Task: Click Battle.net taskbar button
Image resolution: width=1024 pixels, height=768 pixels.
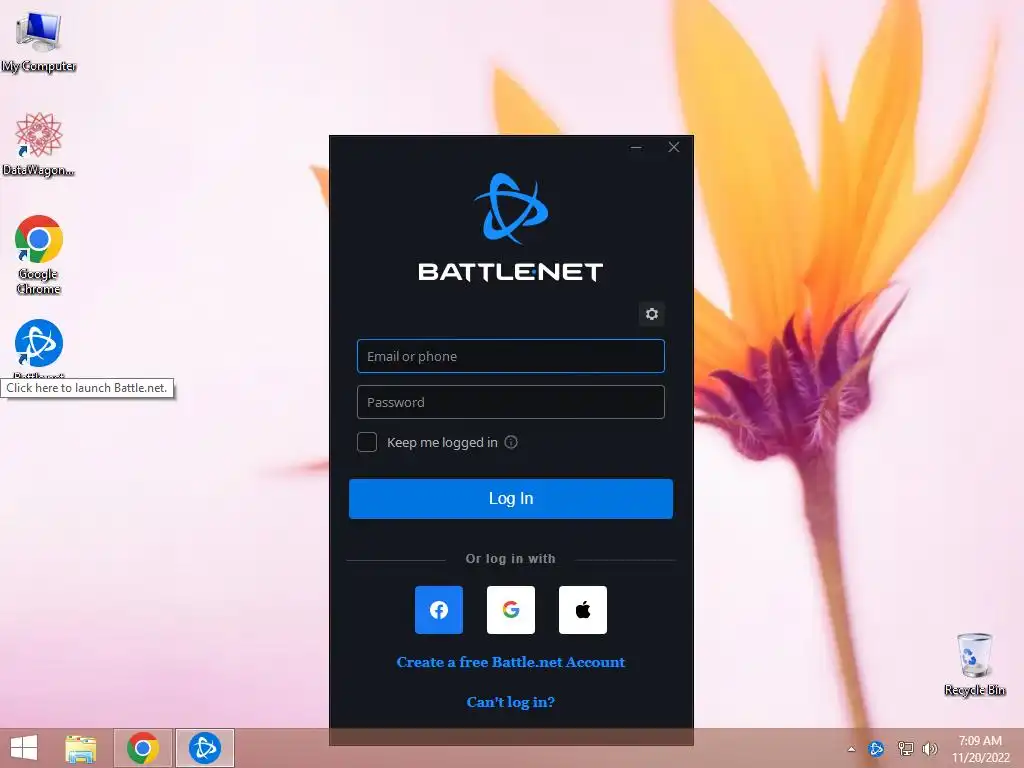Action: pos(204,748)
